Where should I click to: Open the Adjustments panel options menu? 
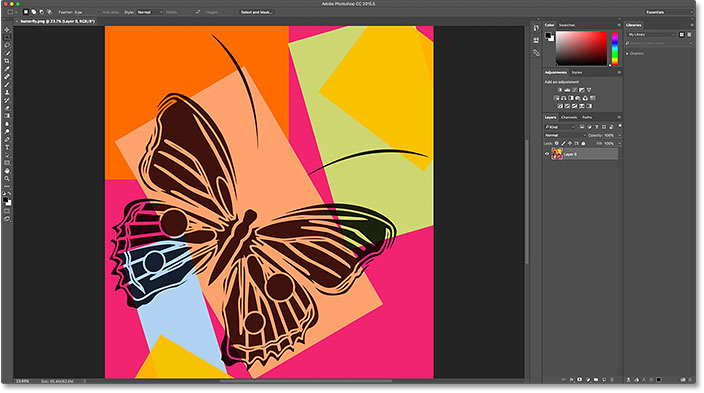coord(619,72)
